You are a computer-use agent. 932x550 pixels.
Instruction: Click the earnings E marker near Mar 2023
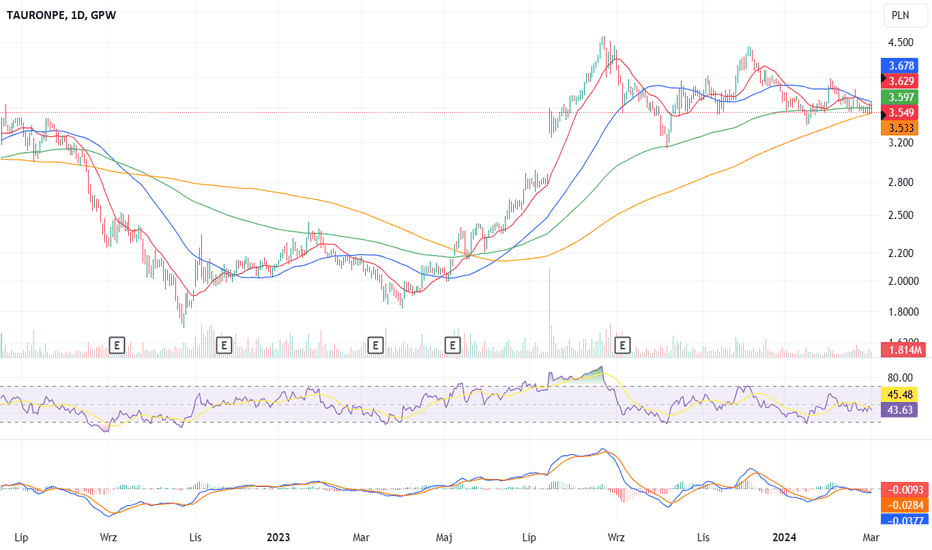375,345
